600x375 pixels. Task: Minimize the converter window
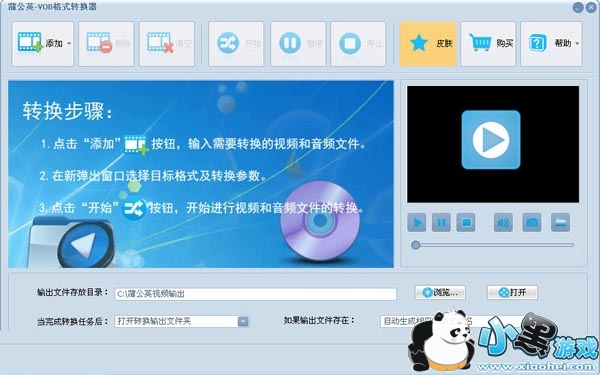click(x=578, y=7)
